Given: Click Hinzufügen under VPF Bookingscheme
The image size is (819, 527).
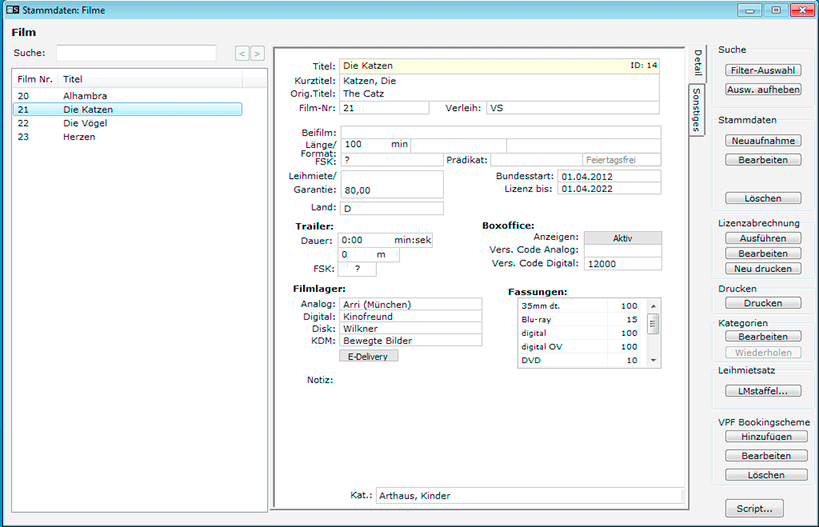Looking at the screenshot, I should (765, 437).
